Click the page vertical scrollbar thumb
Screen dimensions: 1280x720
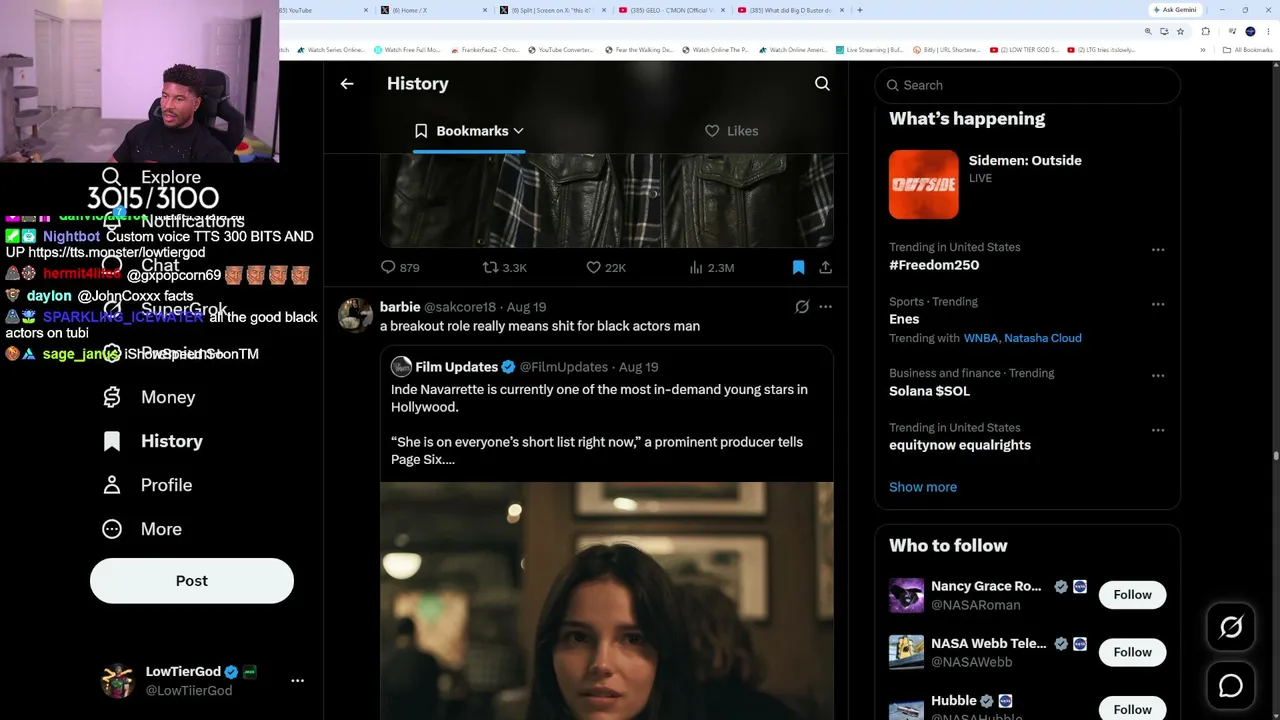pyautogui.click(x=1275, y=456)
